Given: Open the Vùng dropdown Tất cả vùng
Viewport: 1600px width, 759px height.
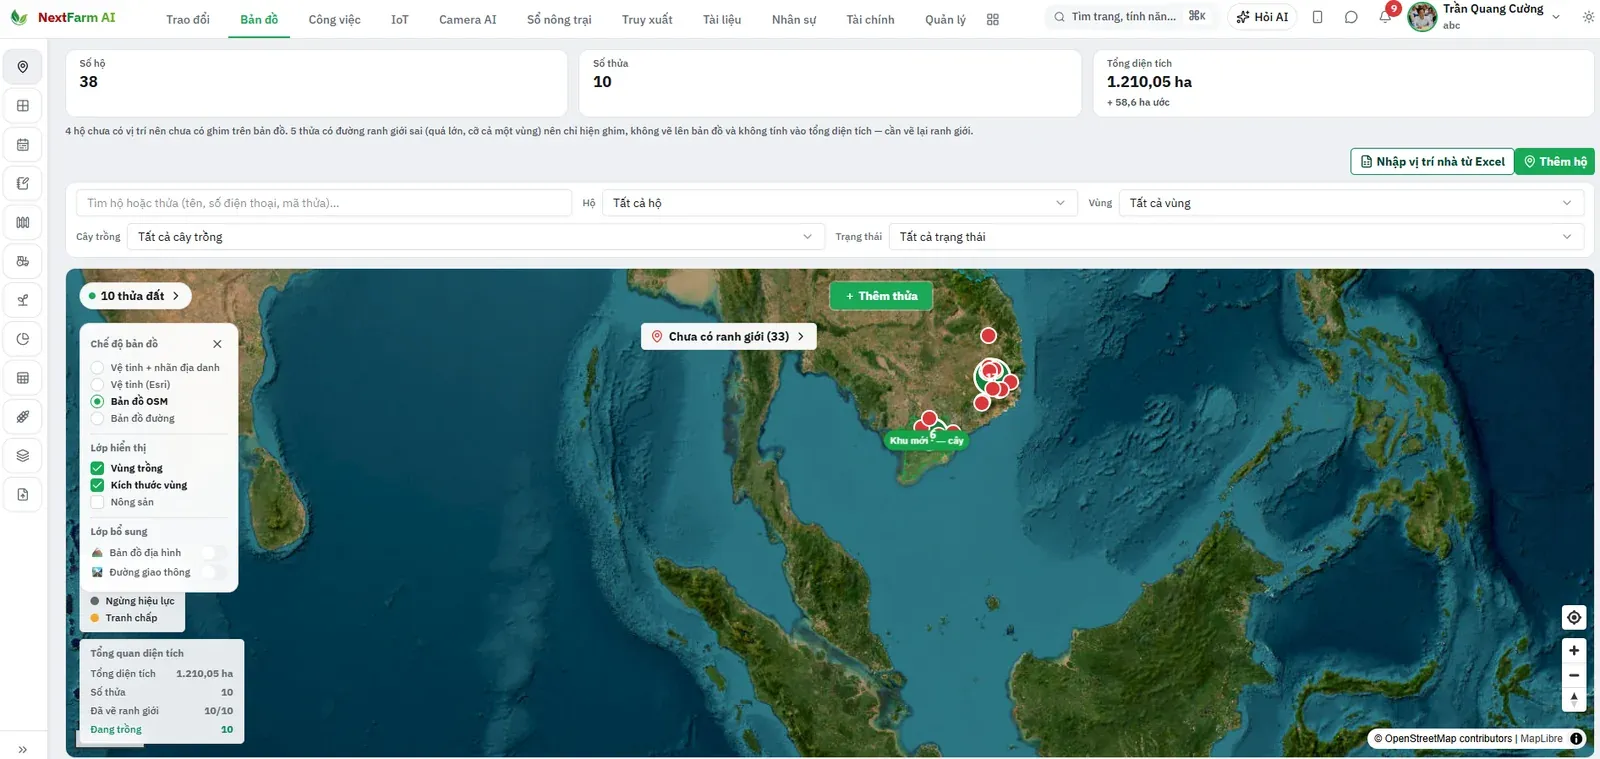Looking at the screenshot, I should coord(1351,203).
